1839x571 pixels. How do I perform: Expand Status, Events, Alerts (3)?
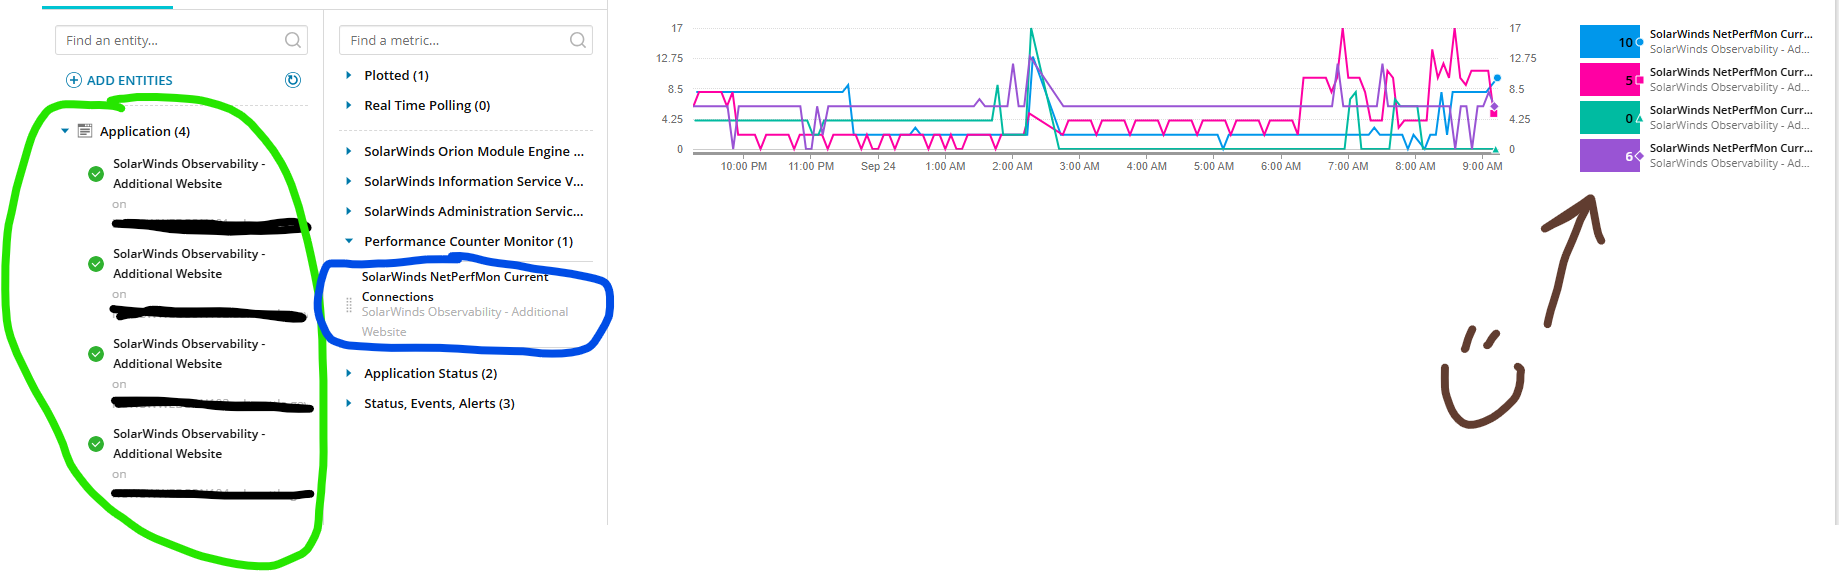348,403
